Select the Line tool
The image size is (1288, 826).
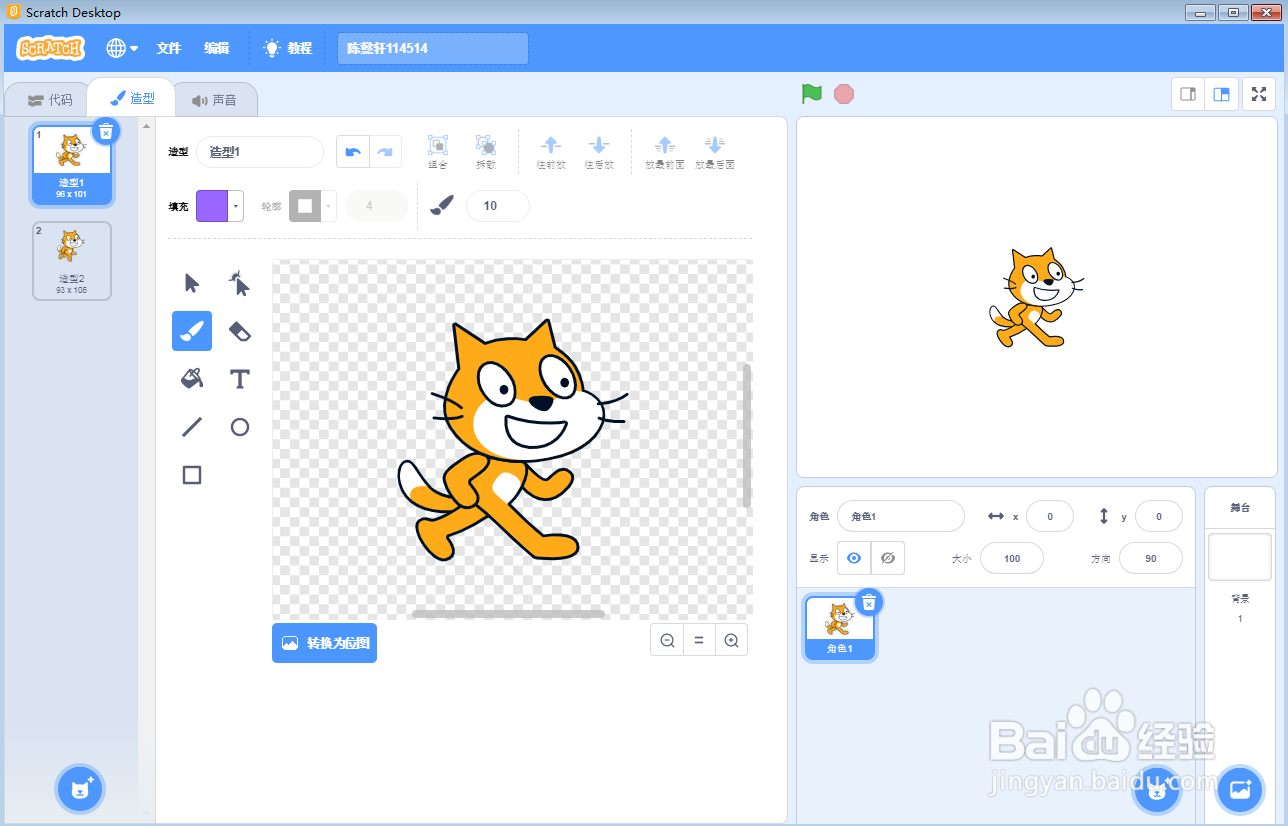[192, 427]
